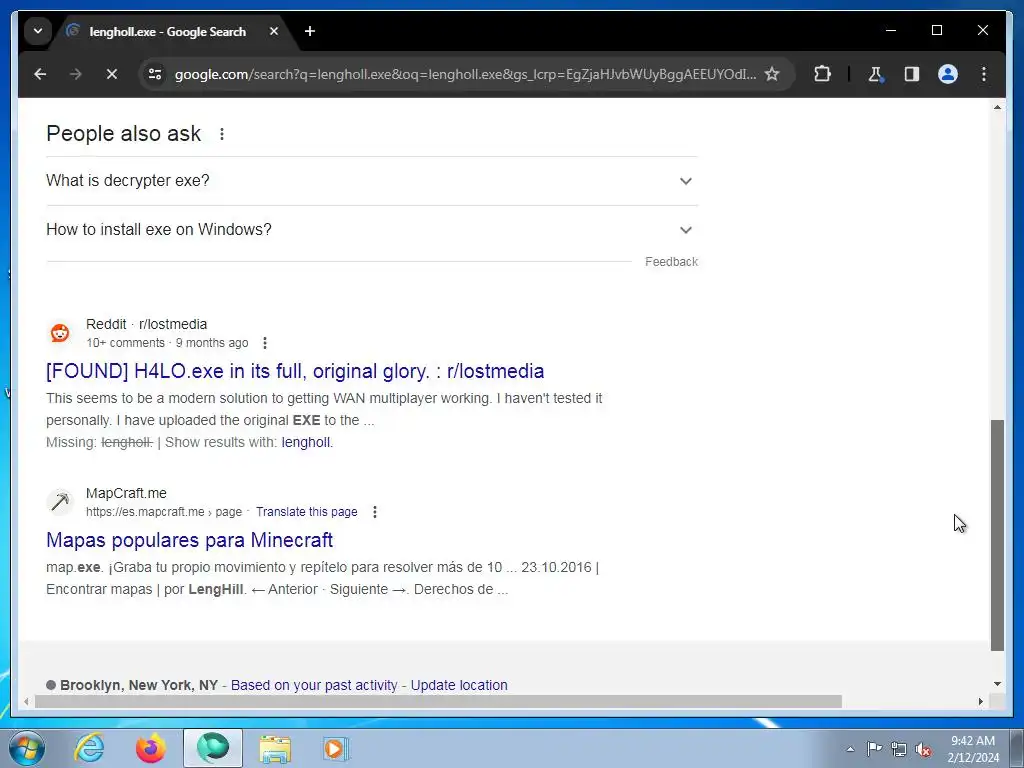Open the Chrome Labs flask icon

click(875, 74)
